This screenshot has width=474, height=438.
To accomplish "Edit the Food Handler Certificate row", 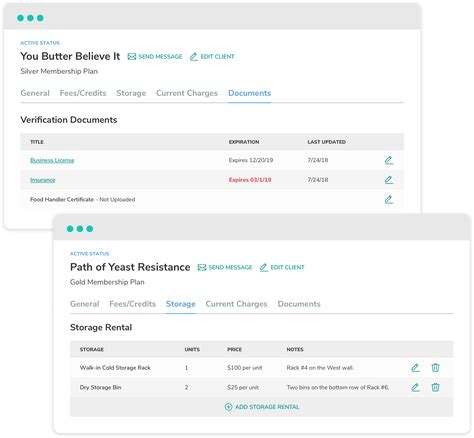I will 389,200.
